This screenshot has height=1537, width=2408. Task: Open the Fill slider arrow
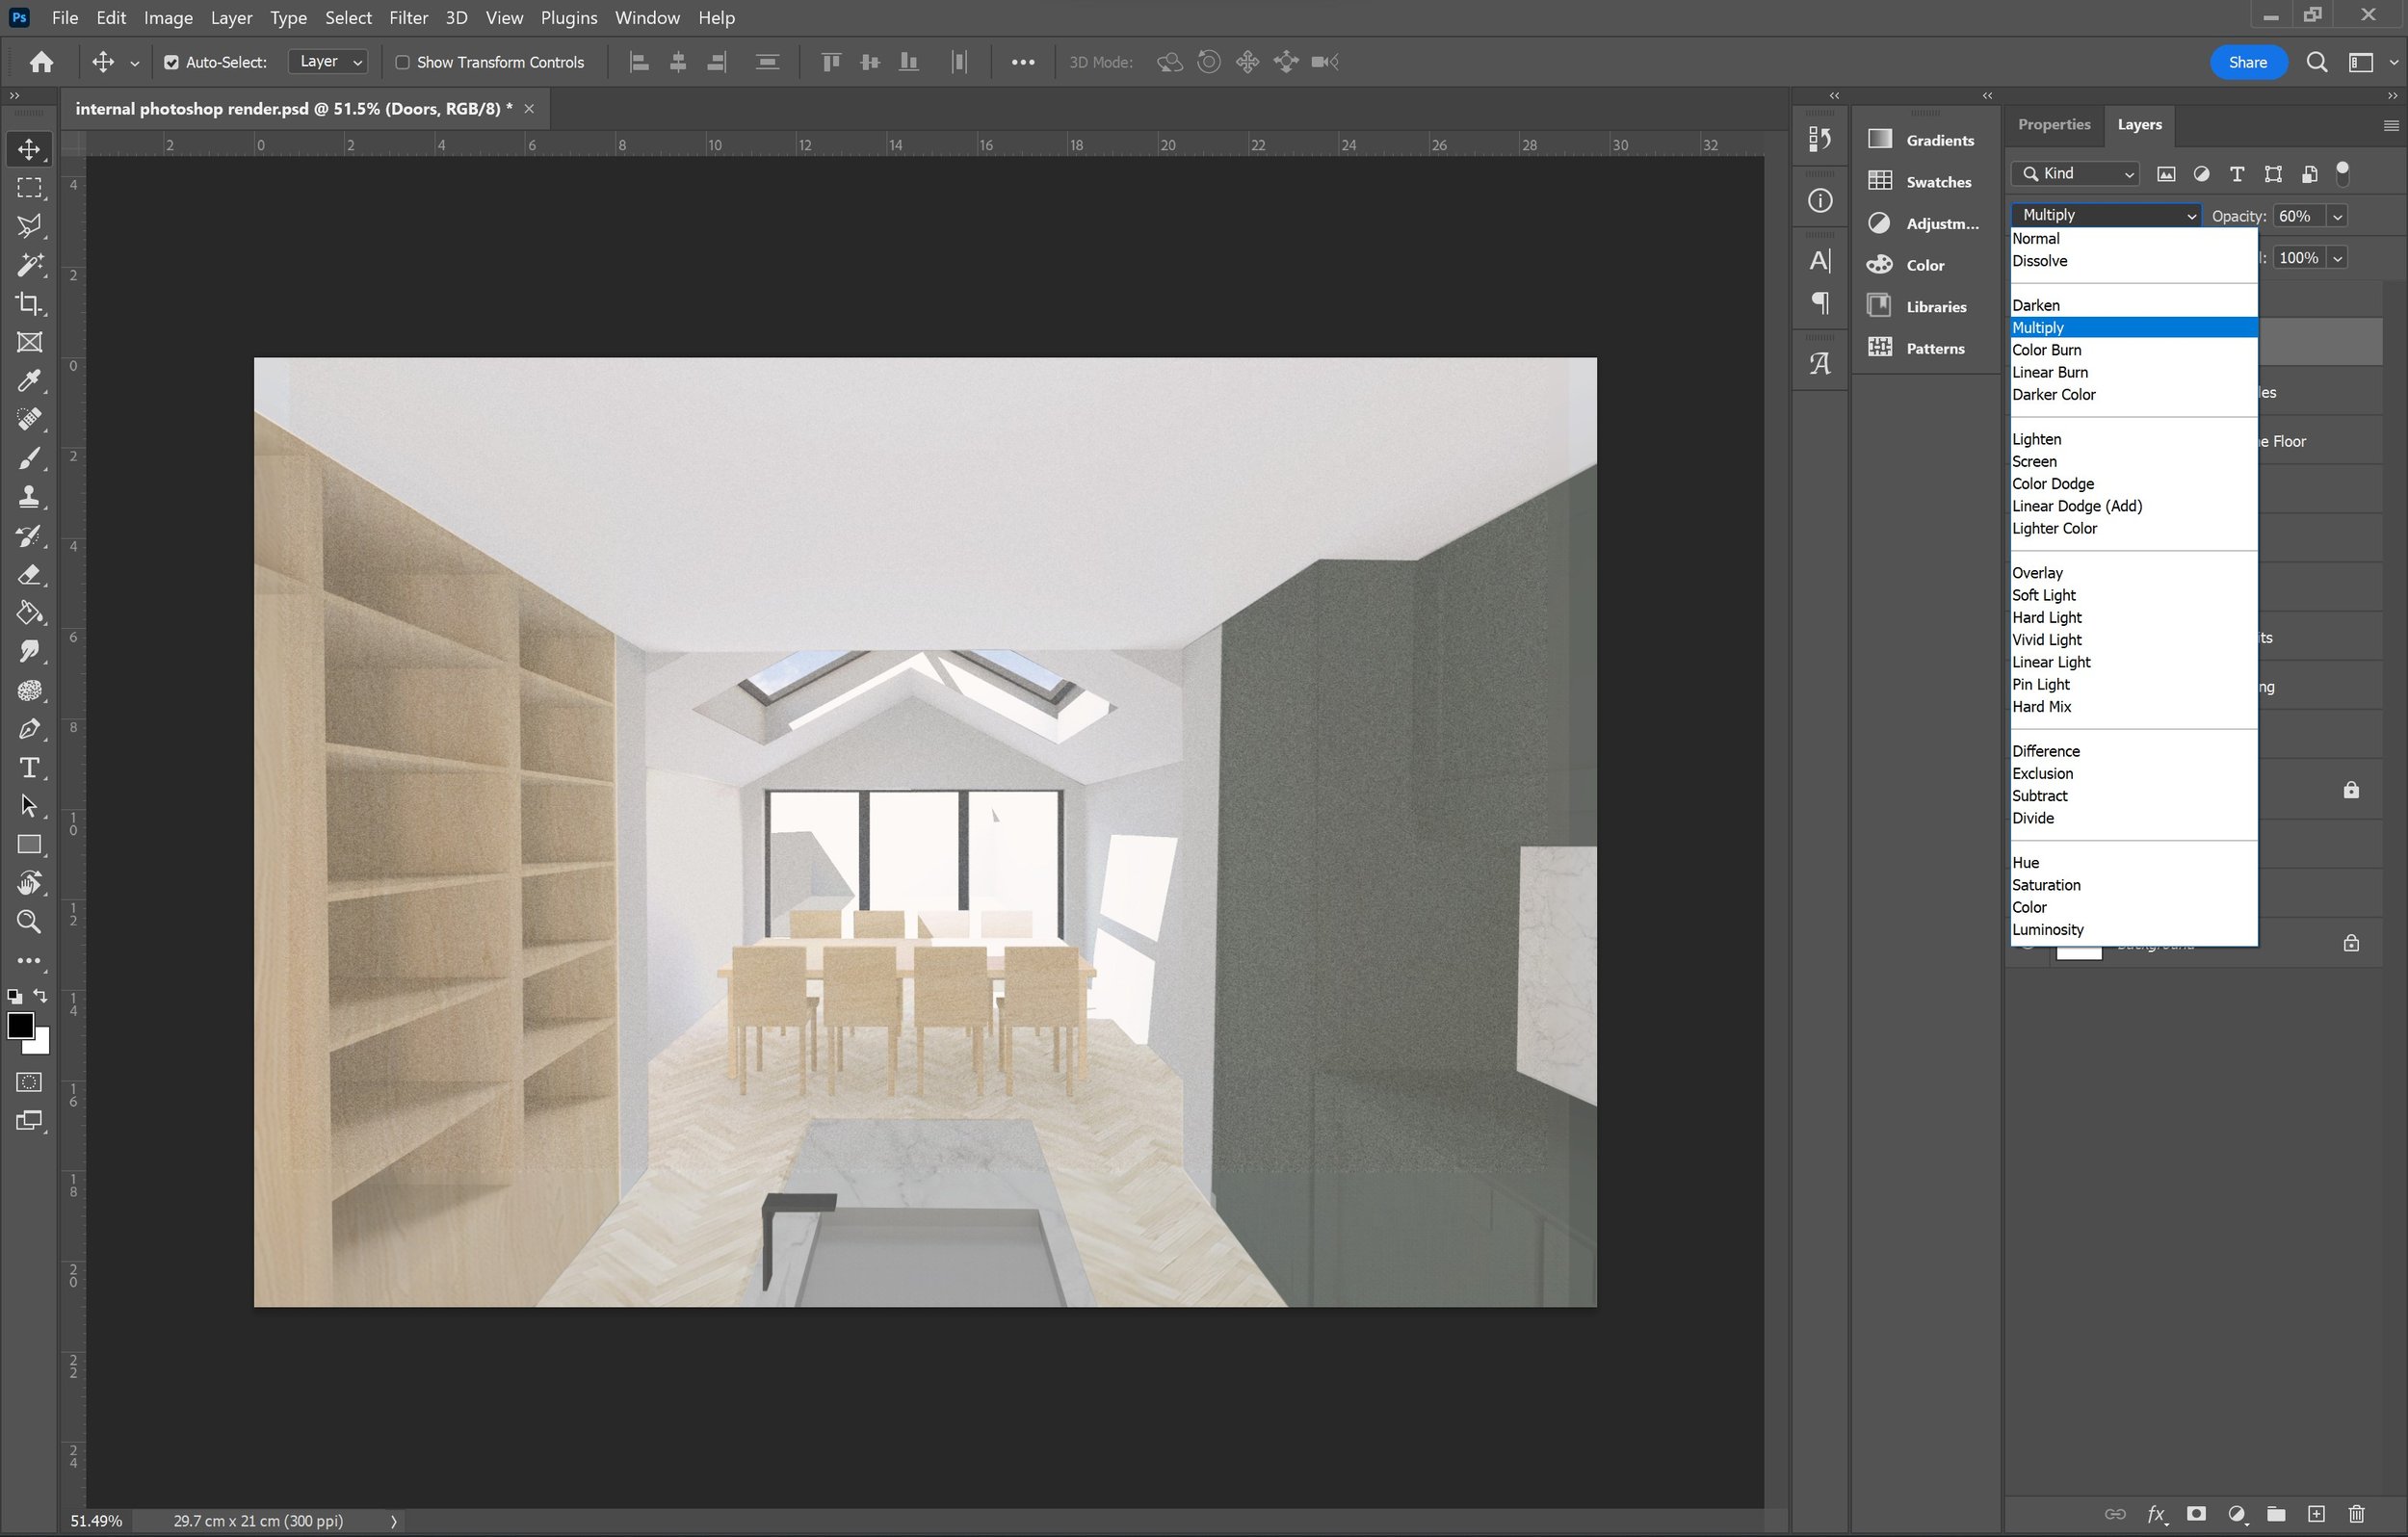pos(2337,258)
